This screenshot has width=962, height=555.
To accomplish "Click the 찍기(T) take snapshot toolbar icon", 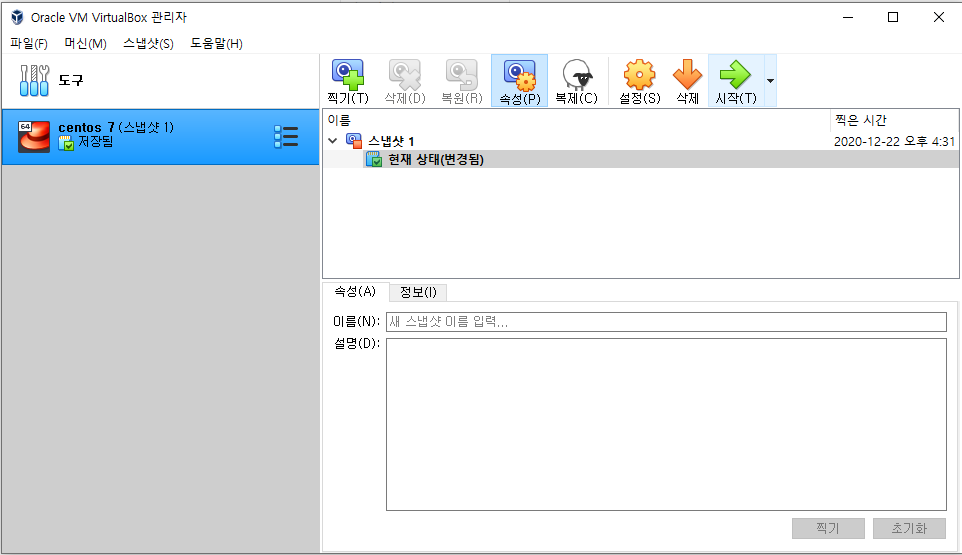I will click(348, 74).
